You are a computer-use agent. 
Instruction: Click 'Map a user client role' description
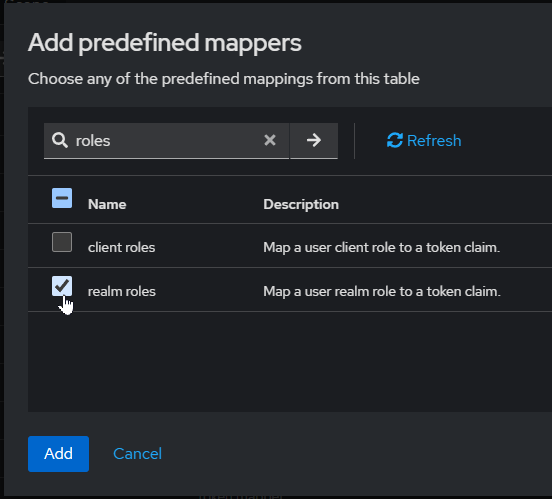pos(382,247)
